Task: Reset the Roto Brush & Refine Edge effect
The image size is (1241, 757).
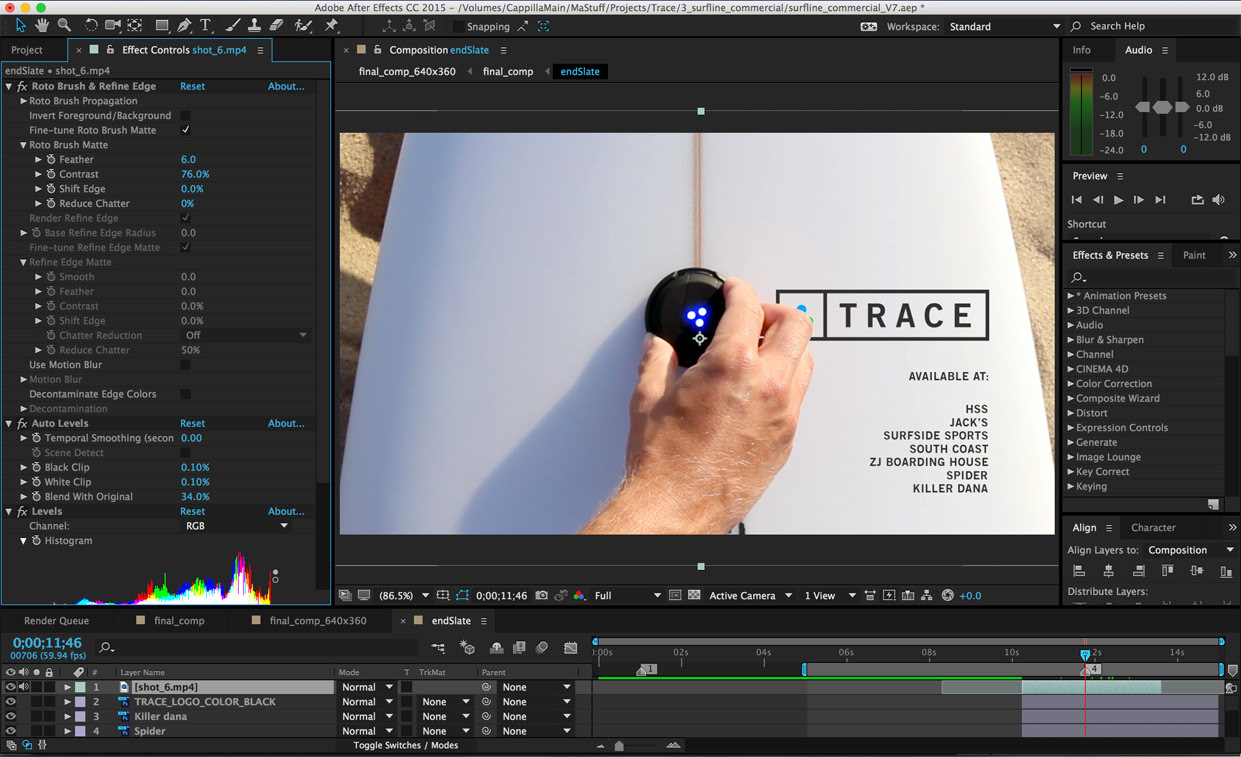Action: pos(192,87)
